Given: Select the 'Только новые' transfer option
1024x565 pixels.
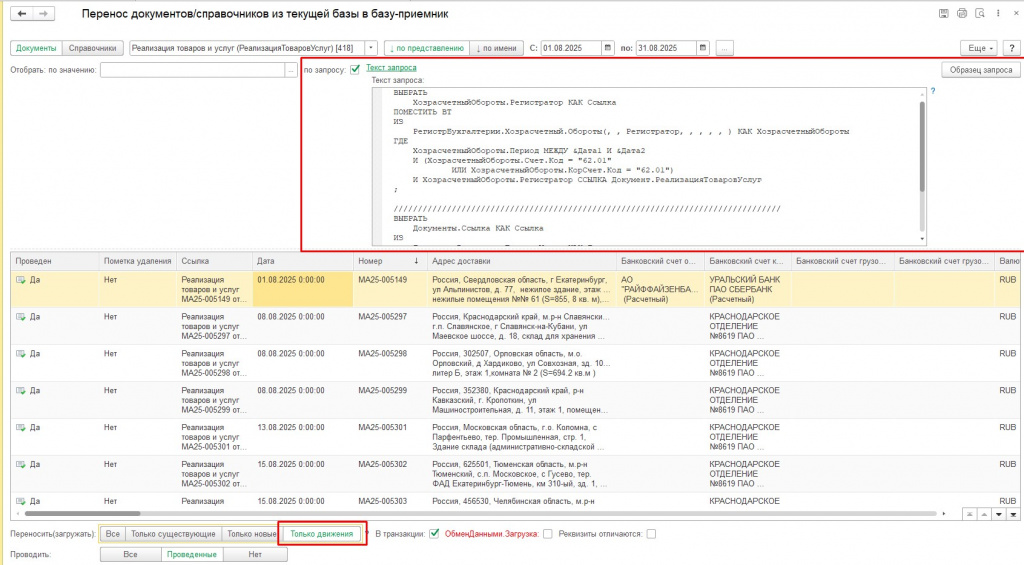Looking at the screenshot, I should [251, 534].
